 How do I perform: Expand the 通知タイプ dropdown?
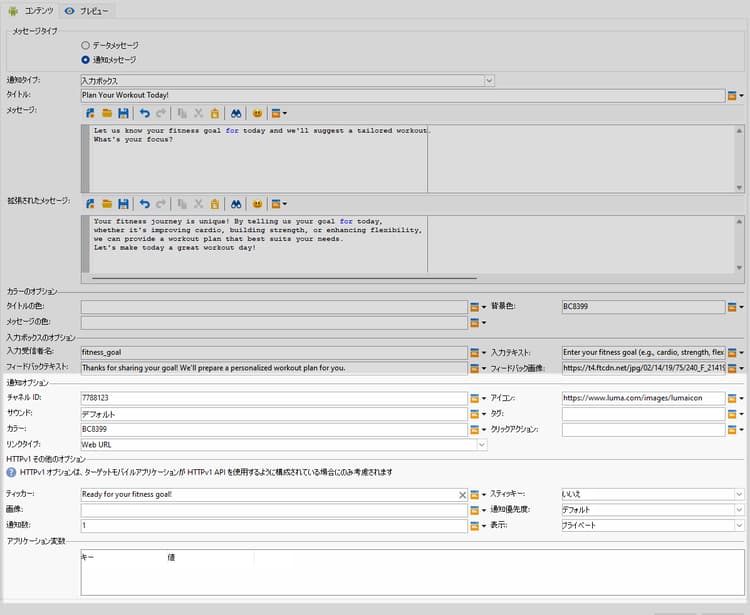489,80
